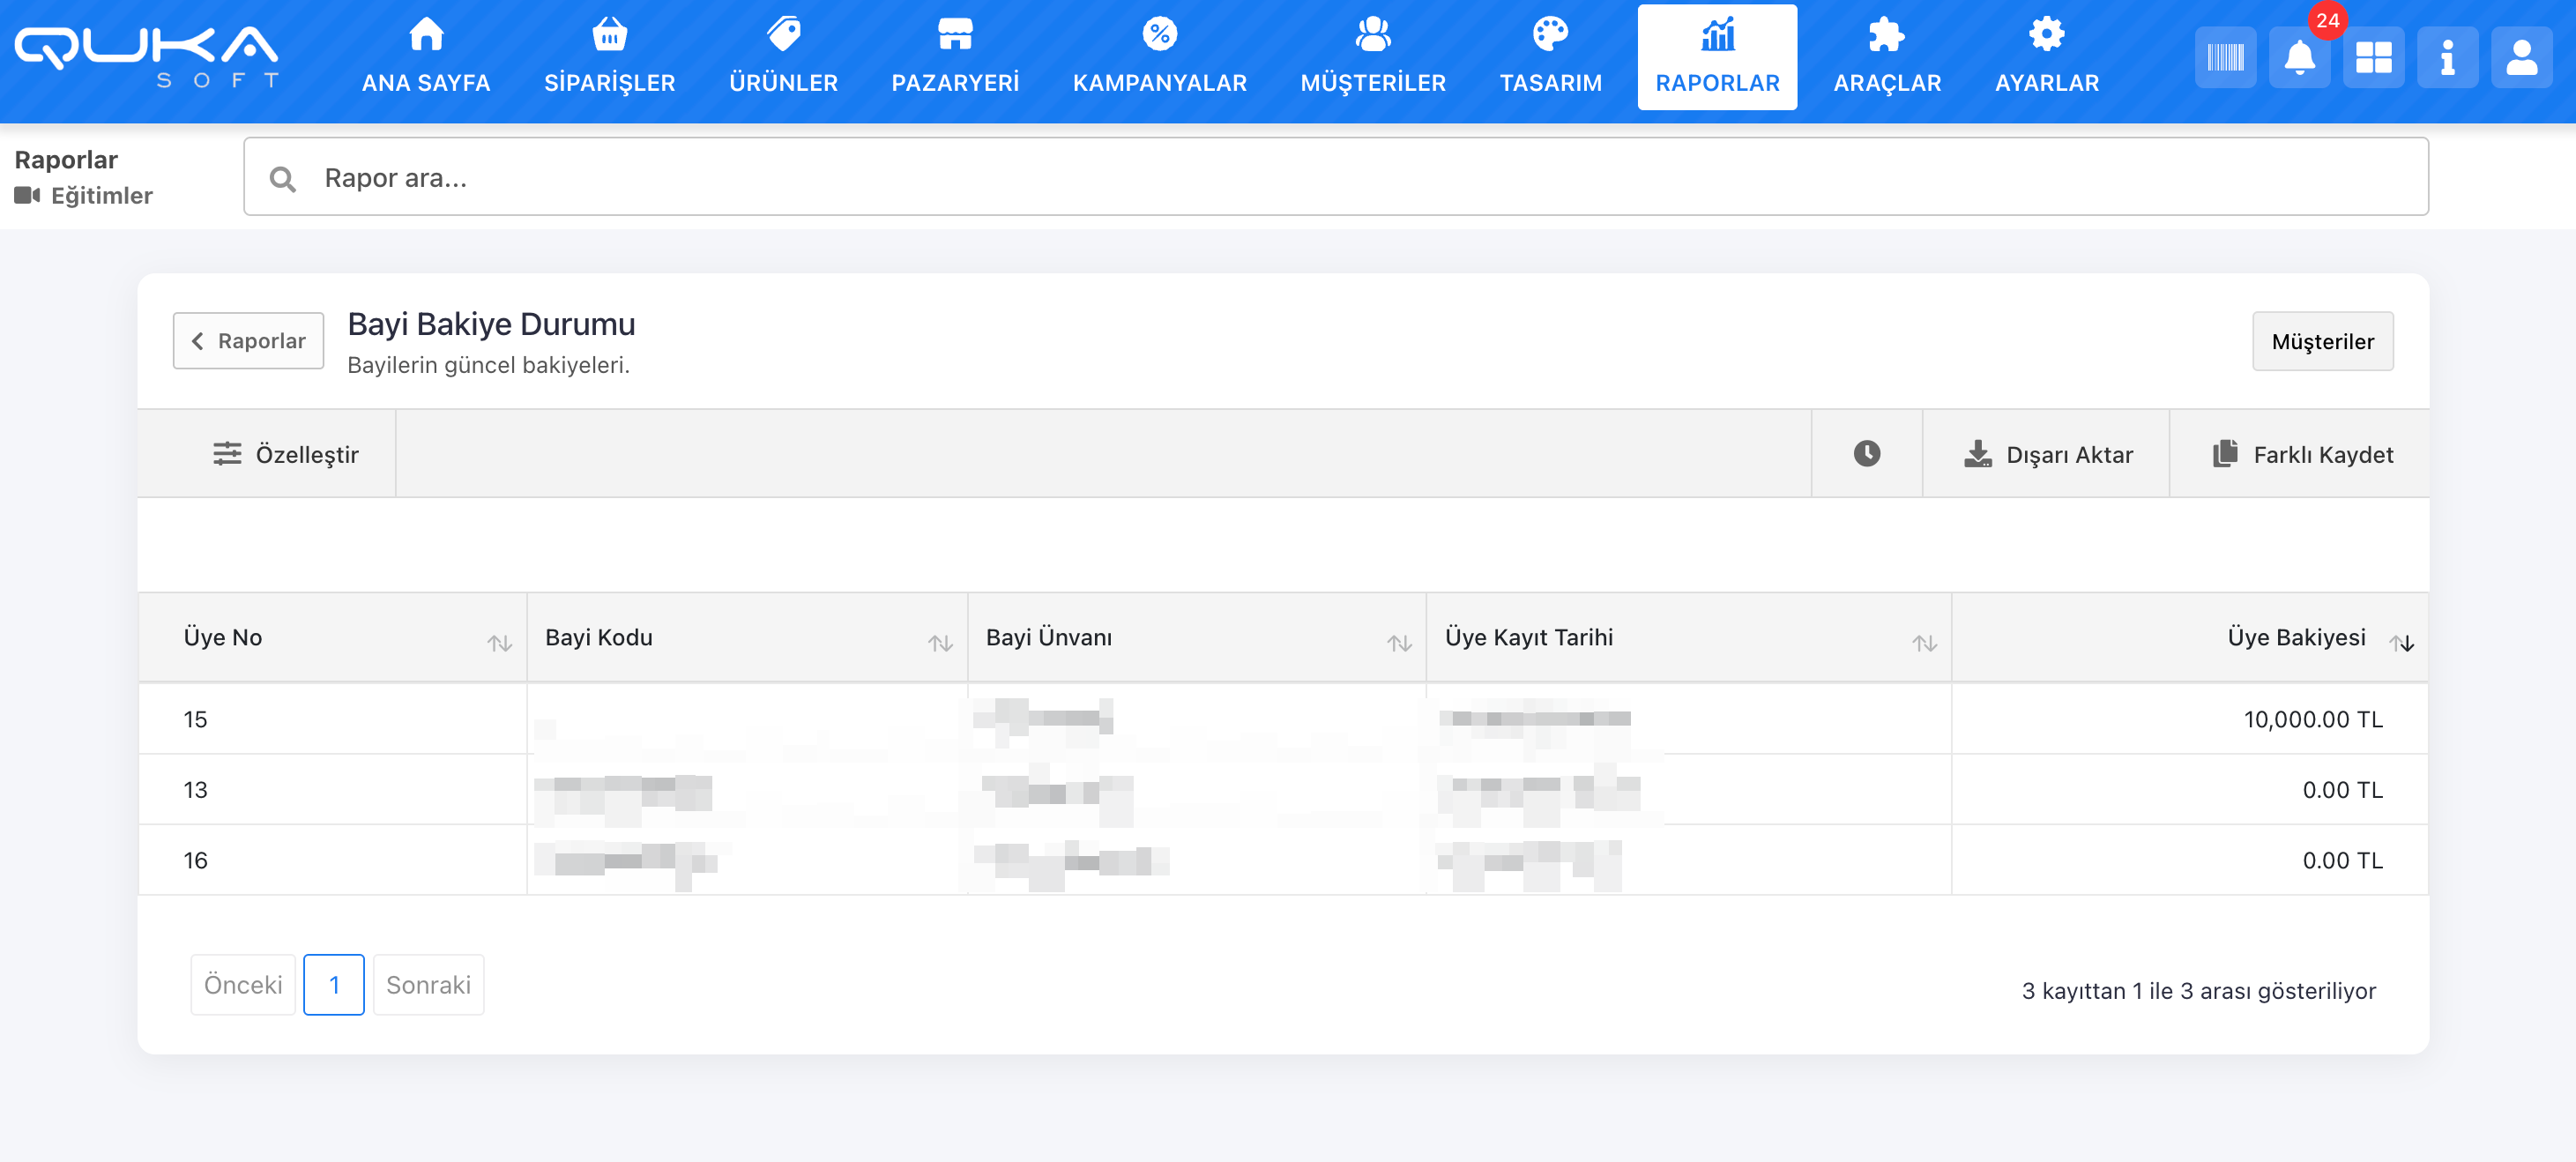Open the Kampanyalar menu
This screenshot has width=2576, height=1162.
(1159, 58)
